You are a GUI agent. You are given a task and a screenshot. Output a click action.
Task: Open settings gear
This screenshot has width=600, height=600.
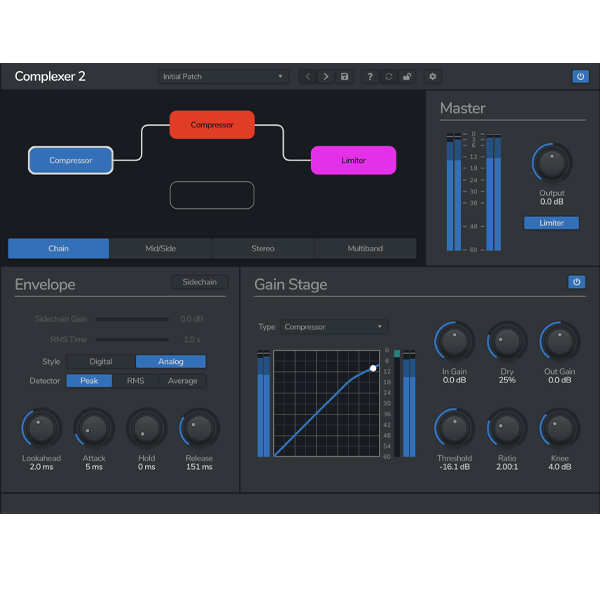click(433, 77)
